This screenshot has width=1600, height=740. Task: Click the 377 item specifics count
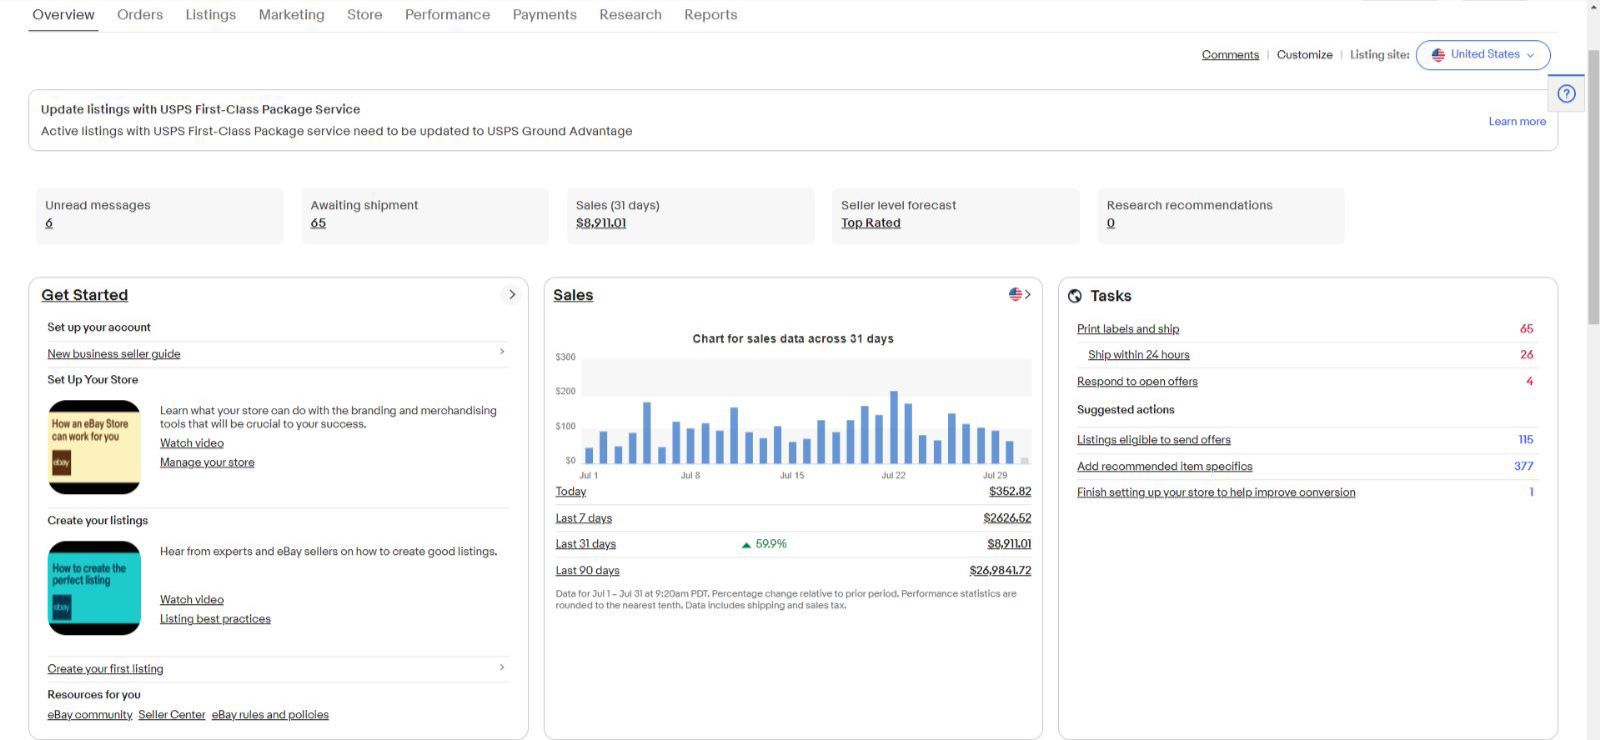click(1523, 466)
